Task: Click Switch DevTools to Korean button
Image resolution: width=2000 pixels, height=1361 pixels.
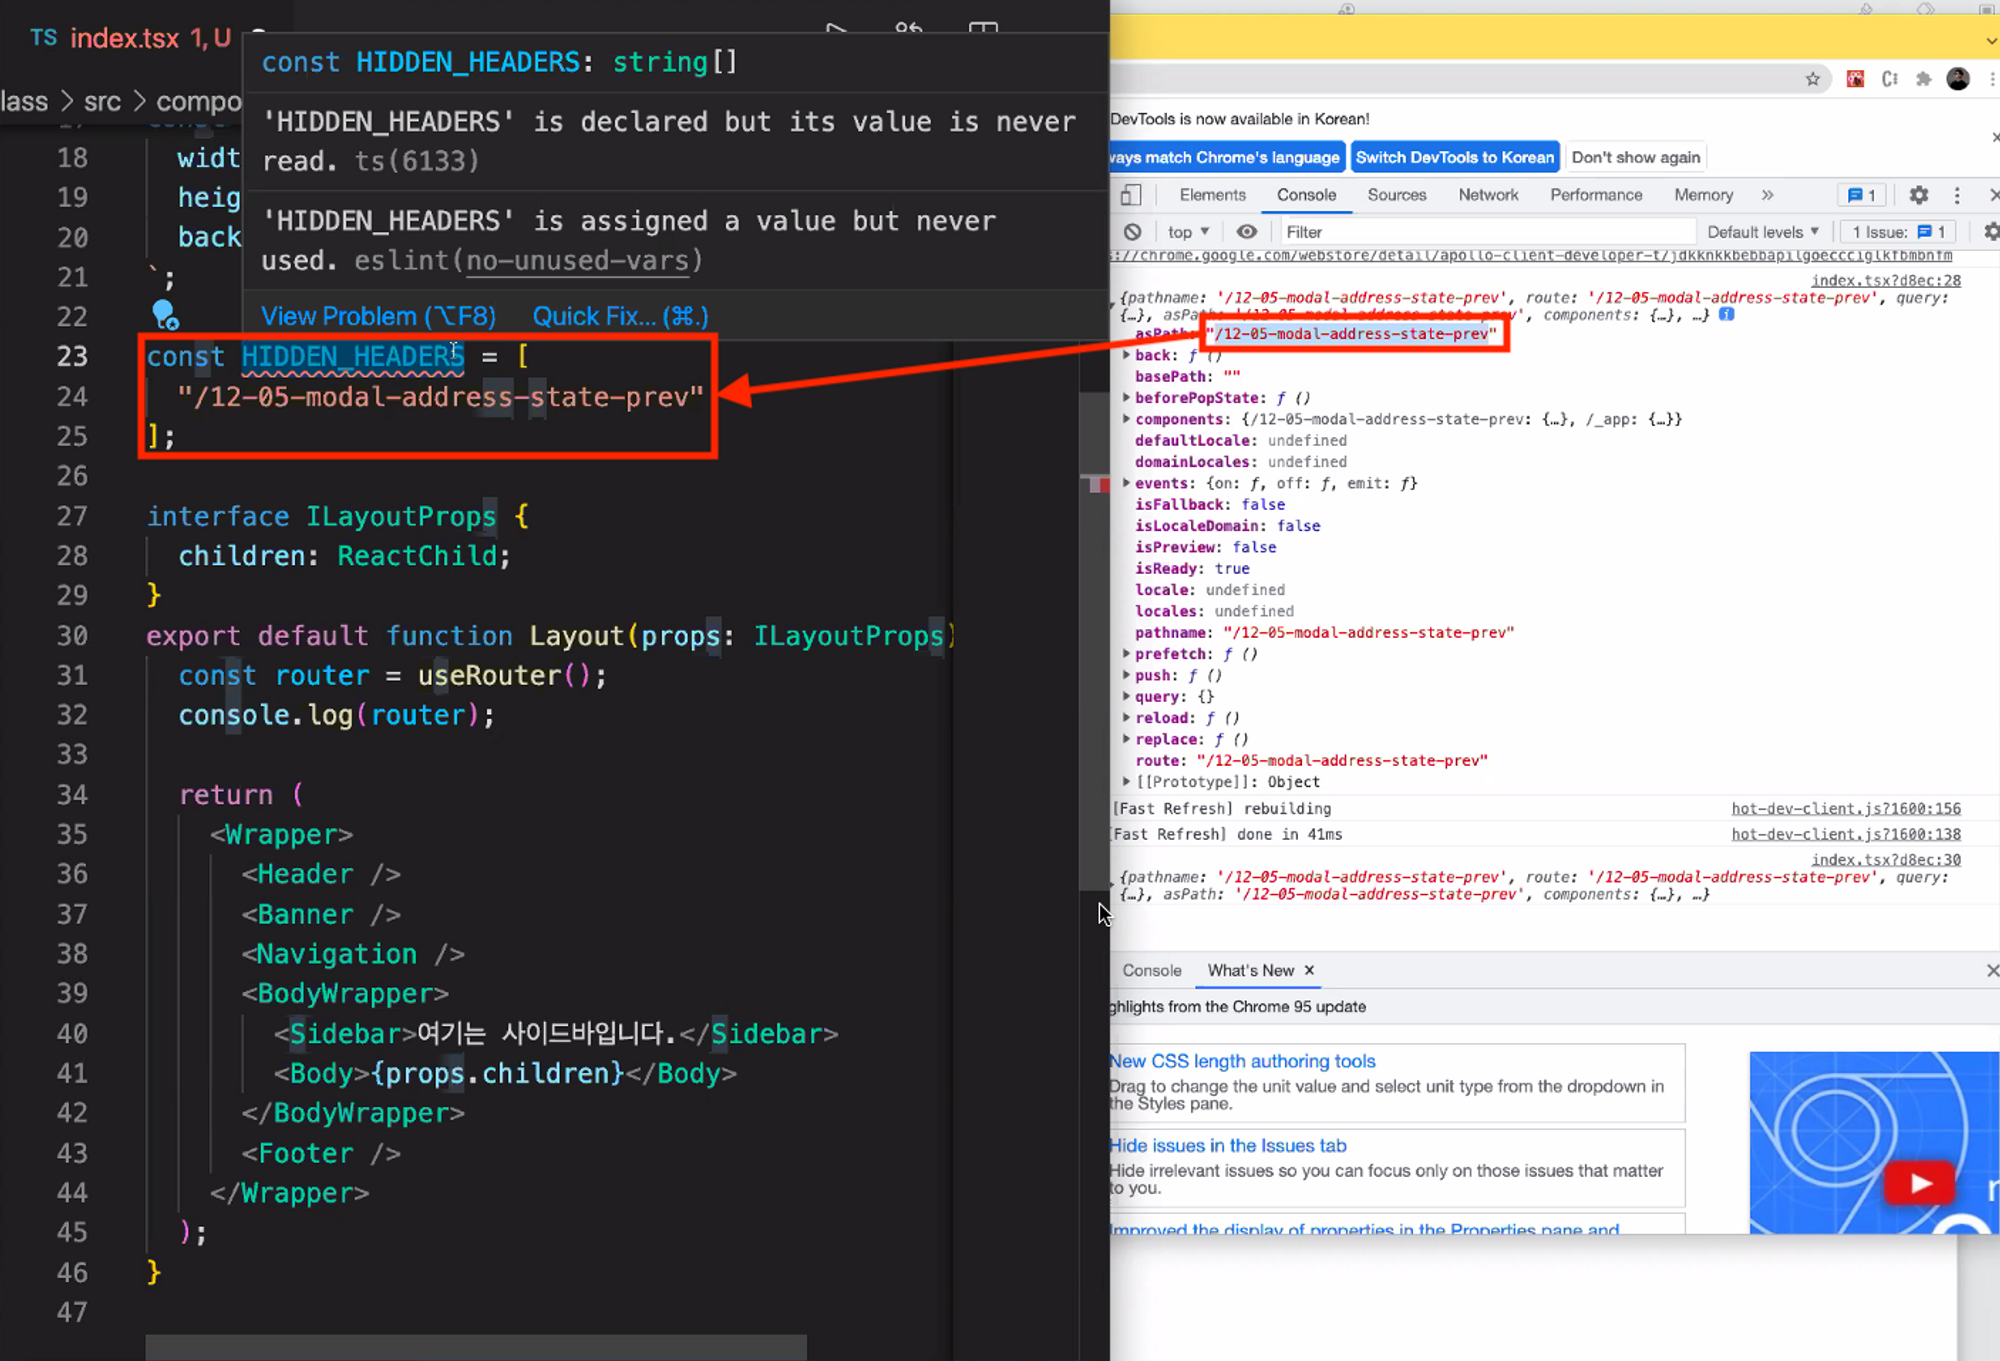Action: click(1454, 157)
